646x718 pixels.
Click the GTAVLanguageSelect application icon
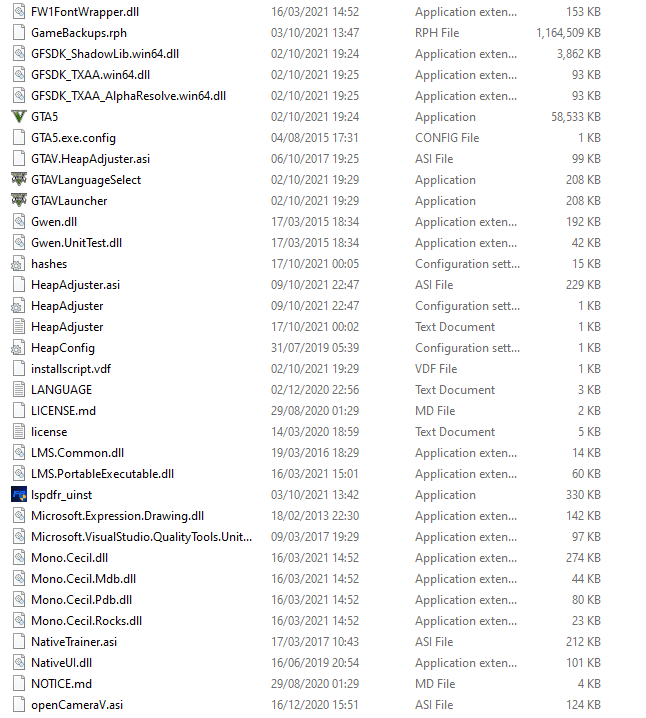tap(19, 180)
